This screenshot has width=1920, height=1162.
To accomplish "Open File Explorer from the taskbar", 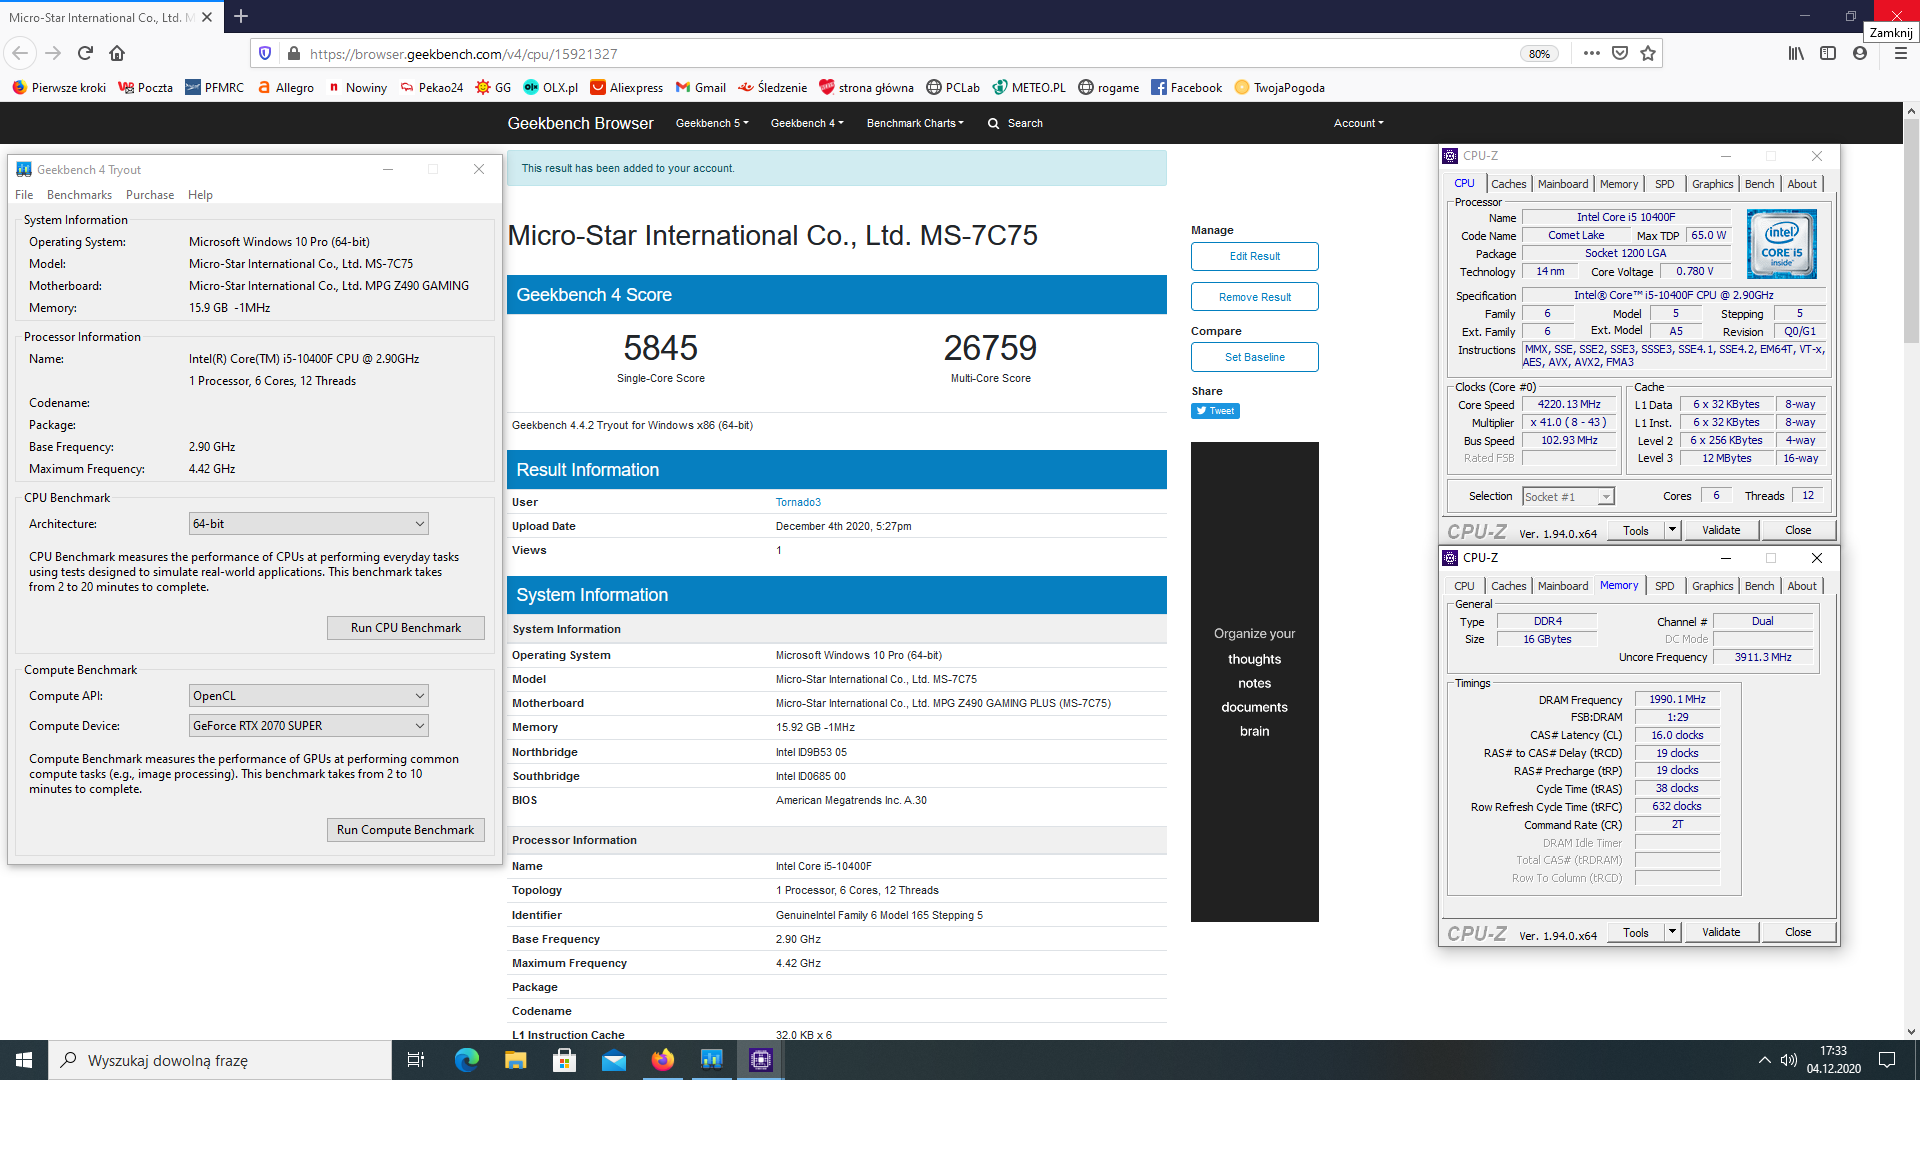I will point(515,1060).
